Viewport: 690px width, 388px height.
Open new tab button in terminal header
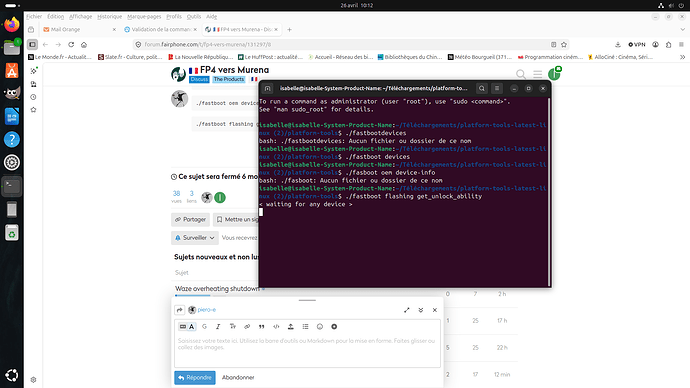[268, 88]
